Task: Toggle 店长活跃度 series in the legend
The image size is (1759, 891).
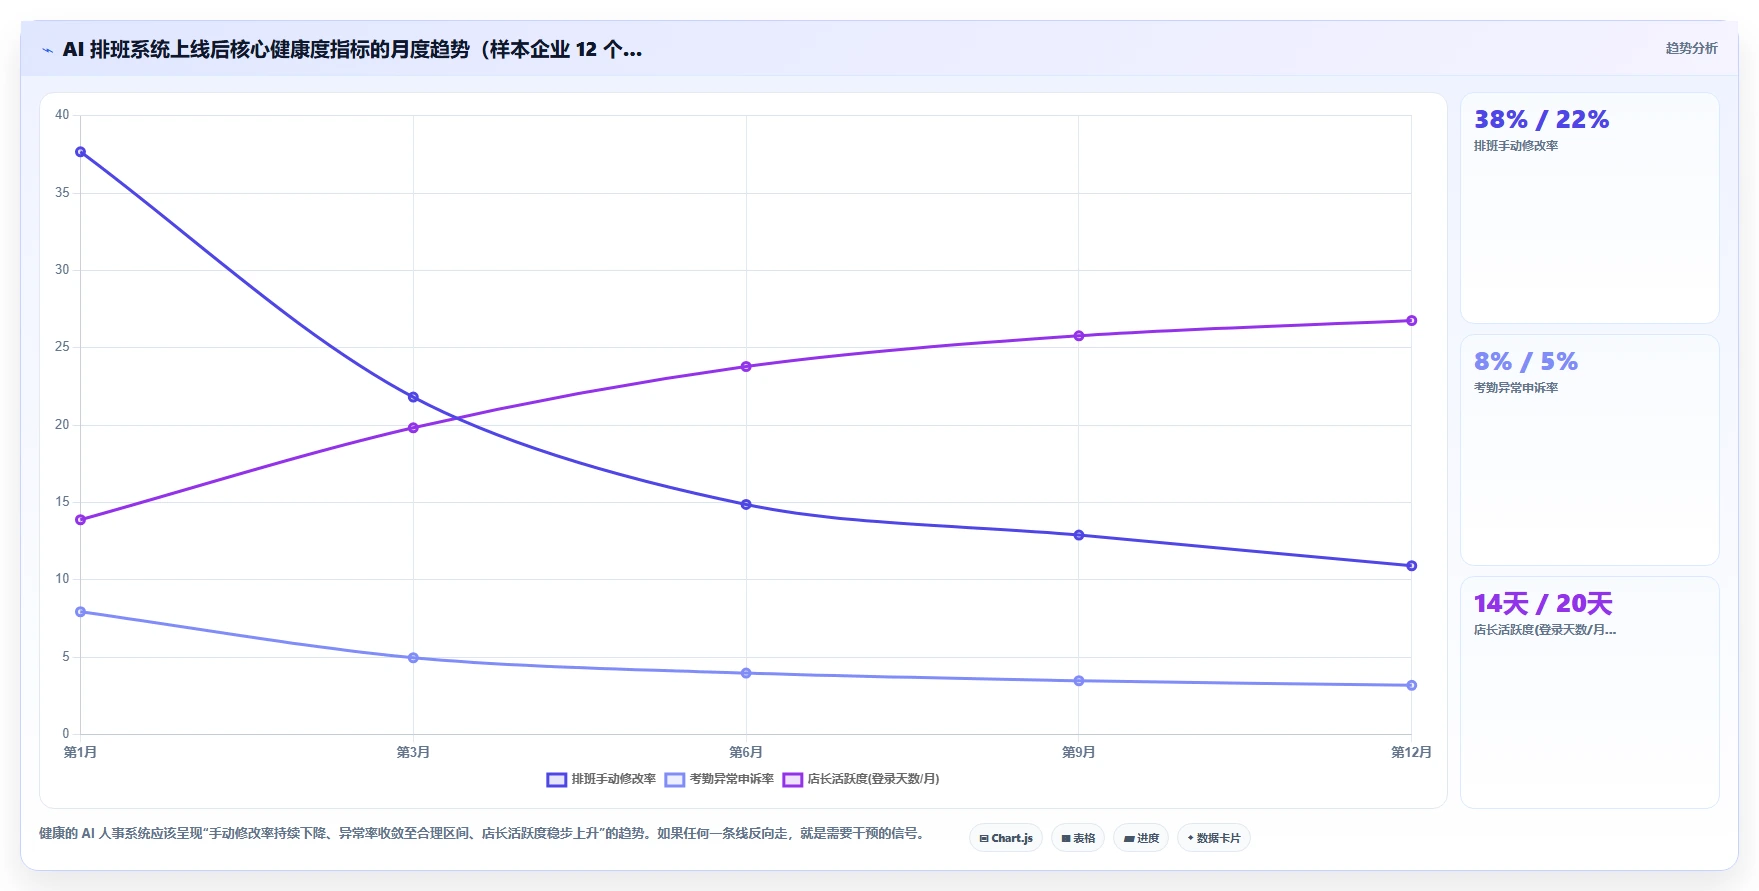Action: [861, 779]
